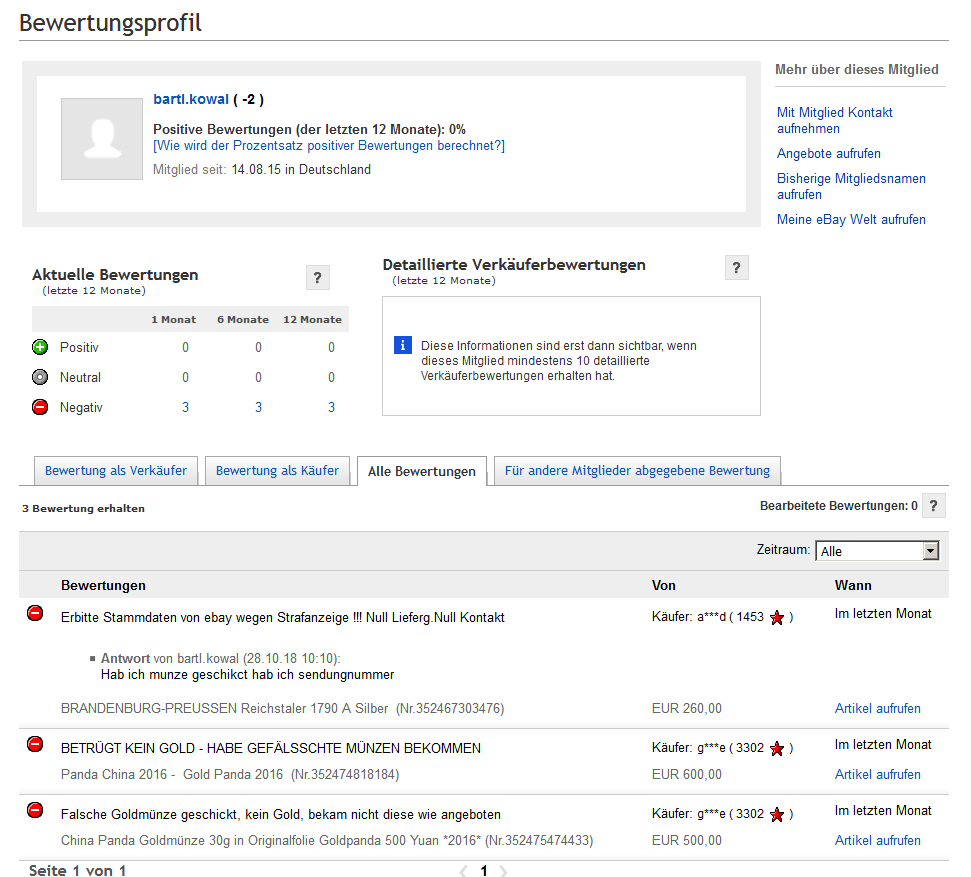Open Für andere Mitglieder abgegebene Bewertung tab
Screen dimensions: 971x877
637,471
